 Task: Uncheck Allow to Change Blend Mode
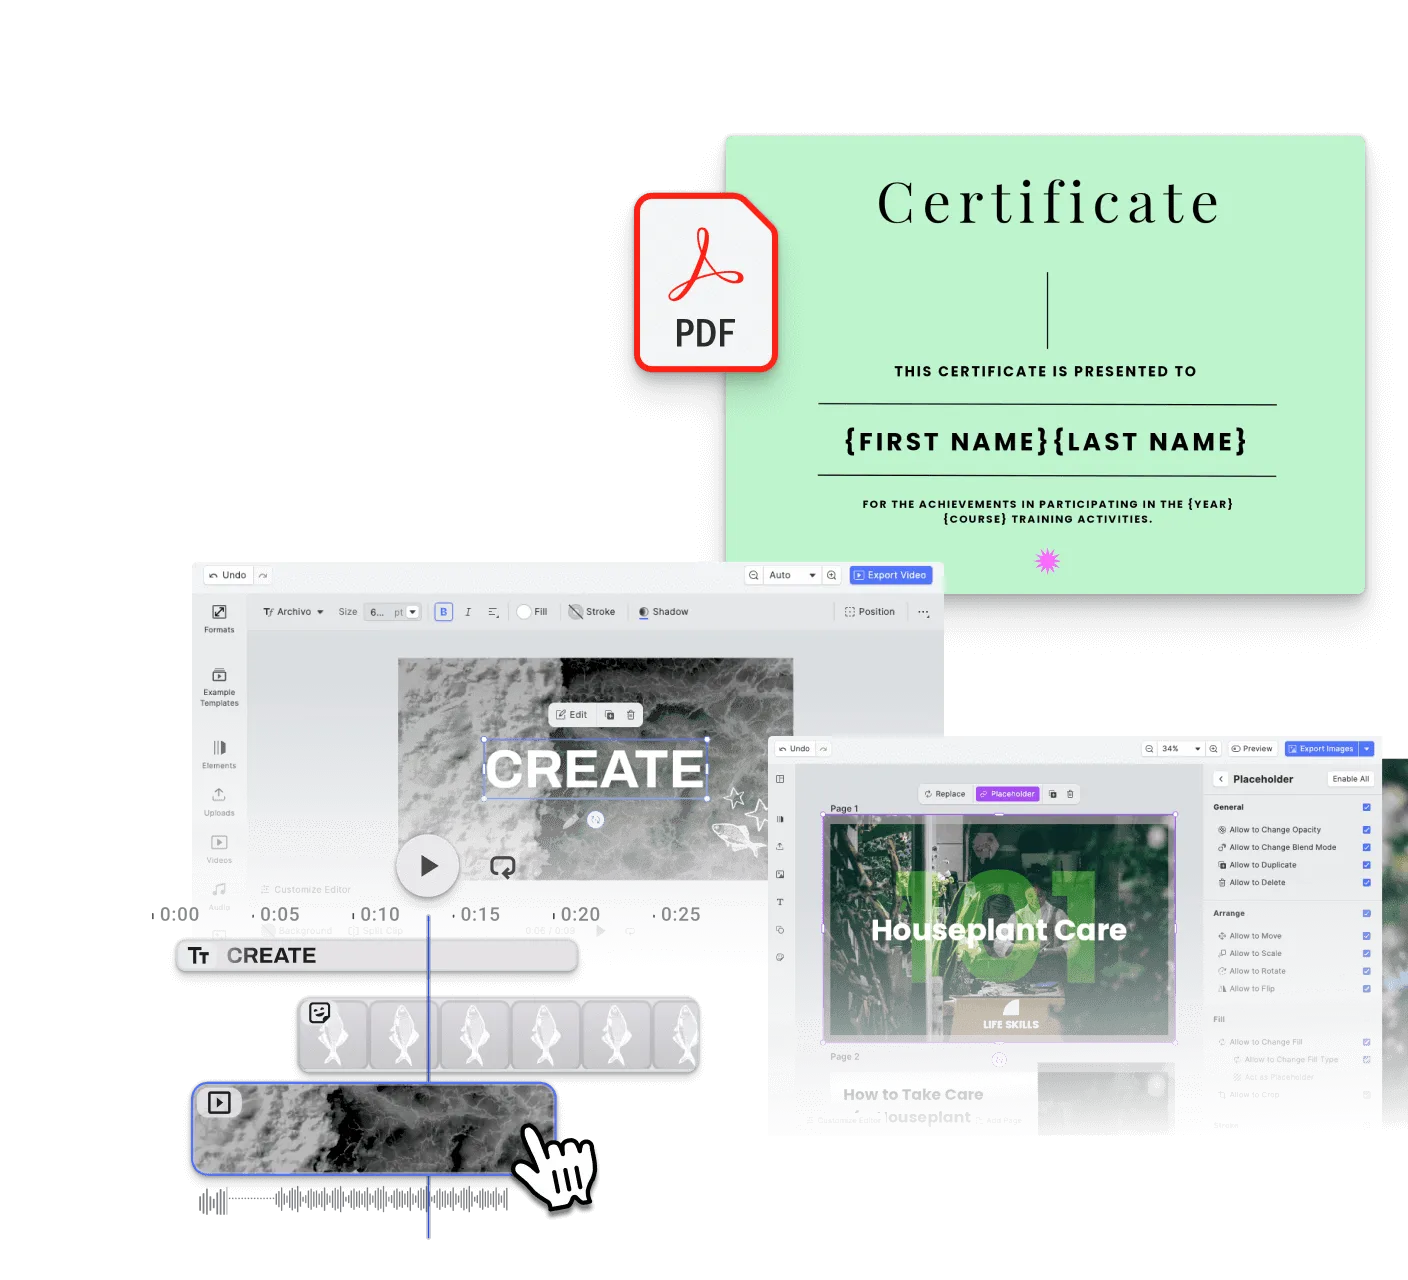[x=1366, y=847]
